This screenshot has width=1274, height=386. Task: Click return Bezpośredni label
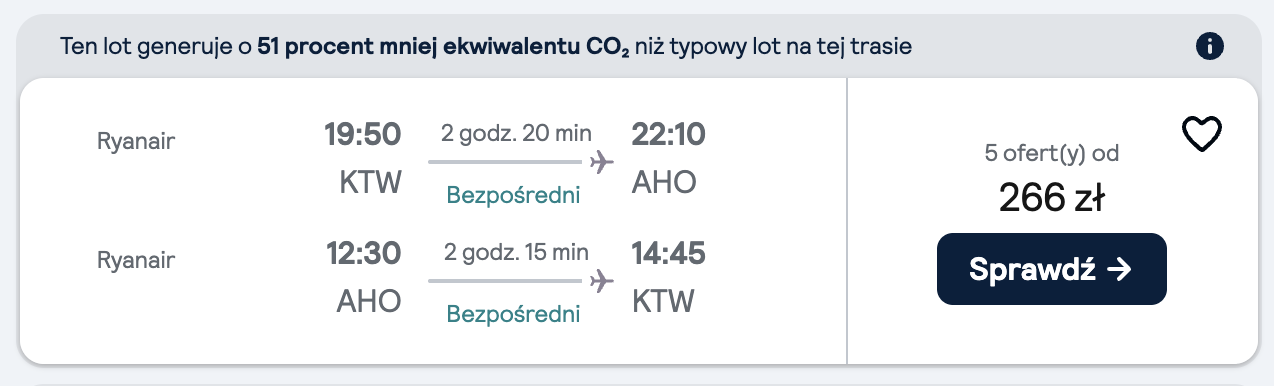pyautogui.click(x=513, y=314)
